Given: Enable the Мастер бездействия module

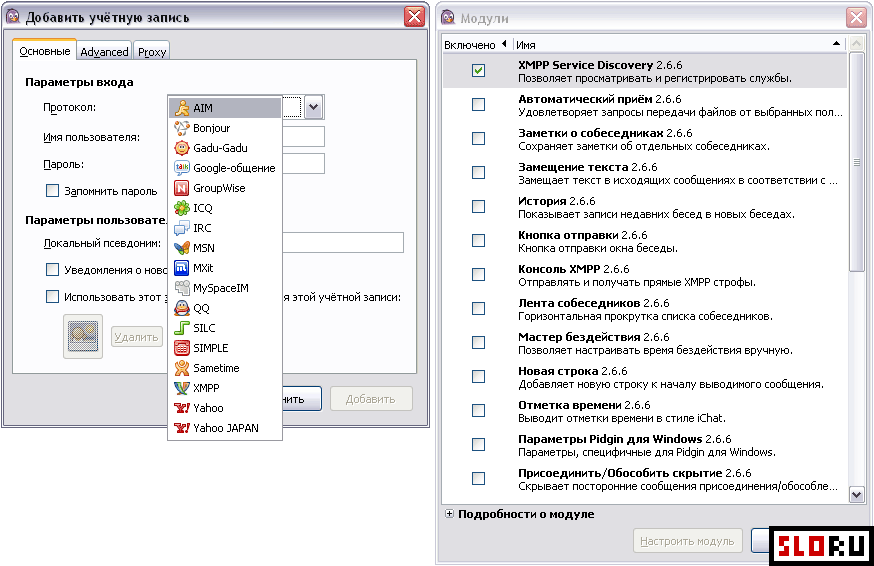Looking at the screenshot, I should (x=478, y=342).
